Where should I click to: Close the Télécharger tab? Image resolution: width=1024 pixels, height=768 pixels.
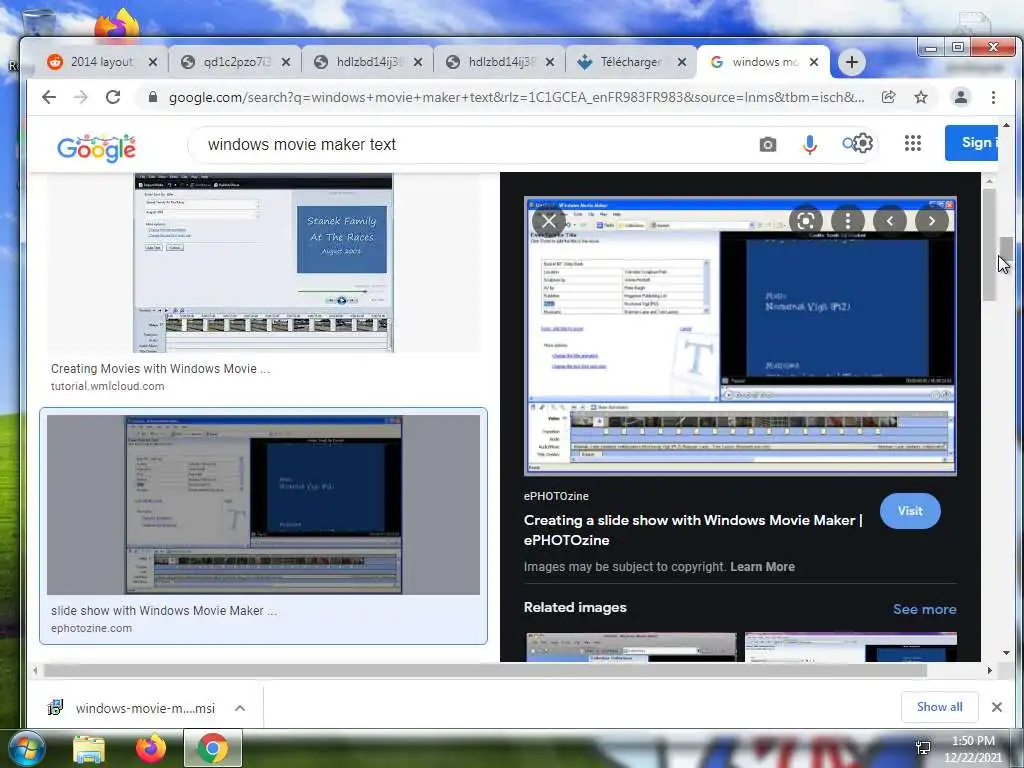[681, 62]
